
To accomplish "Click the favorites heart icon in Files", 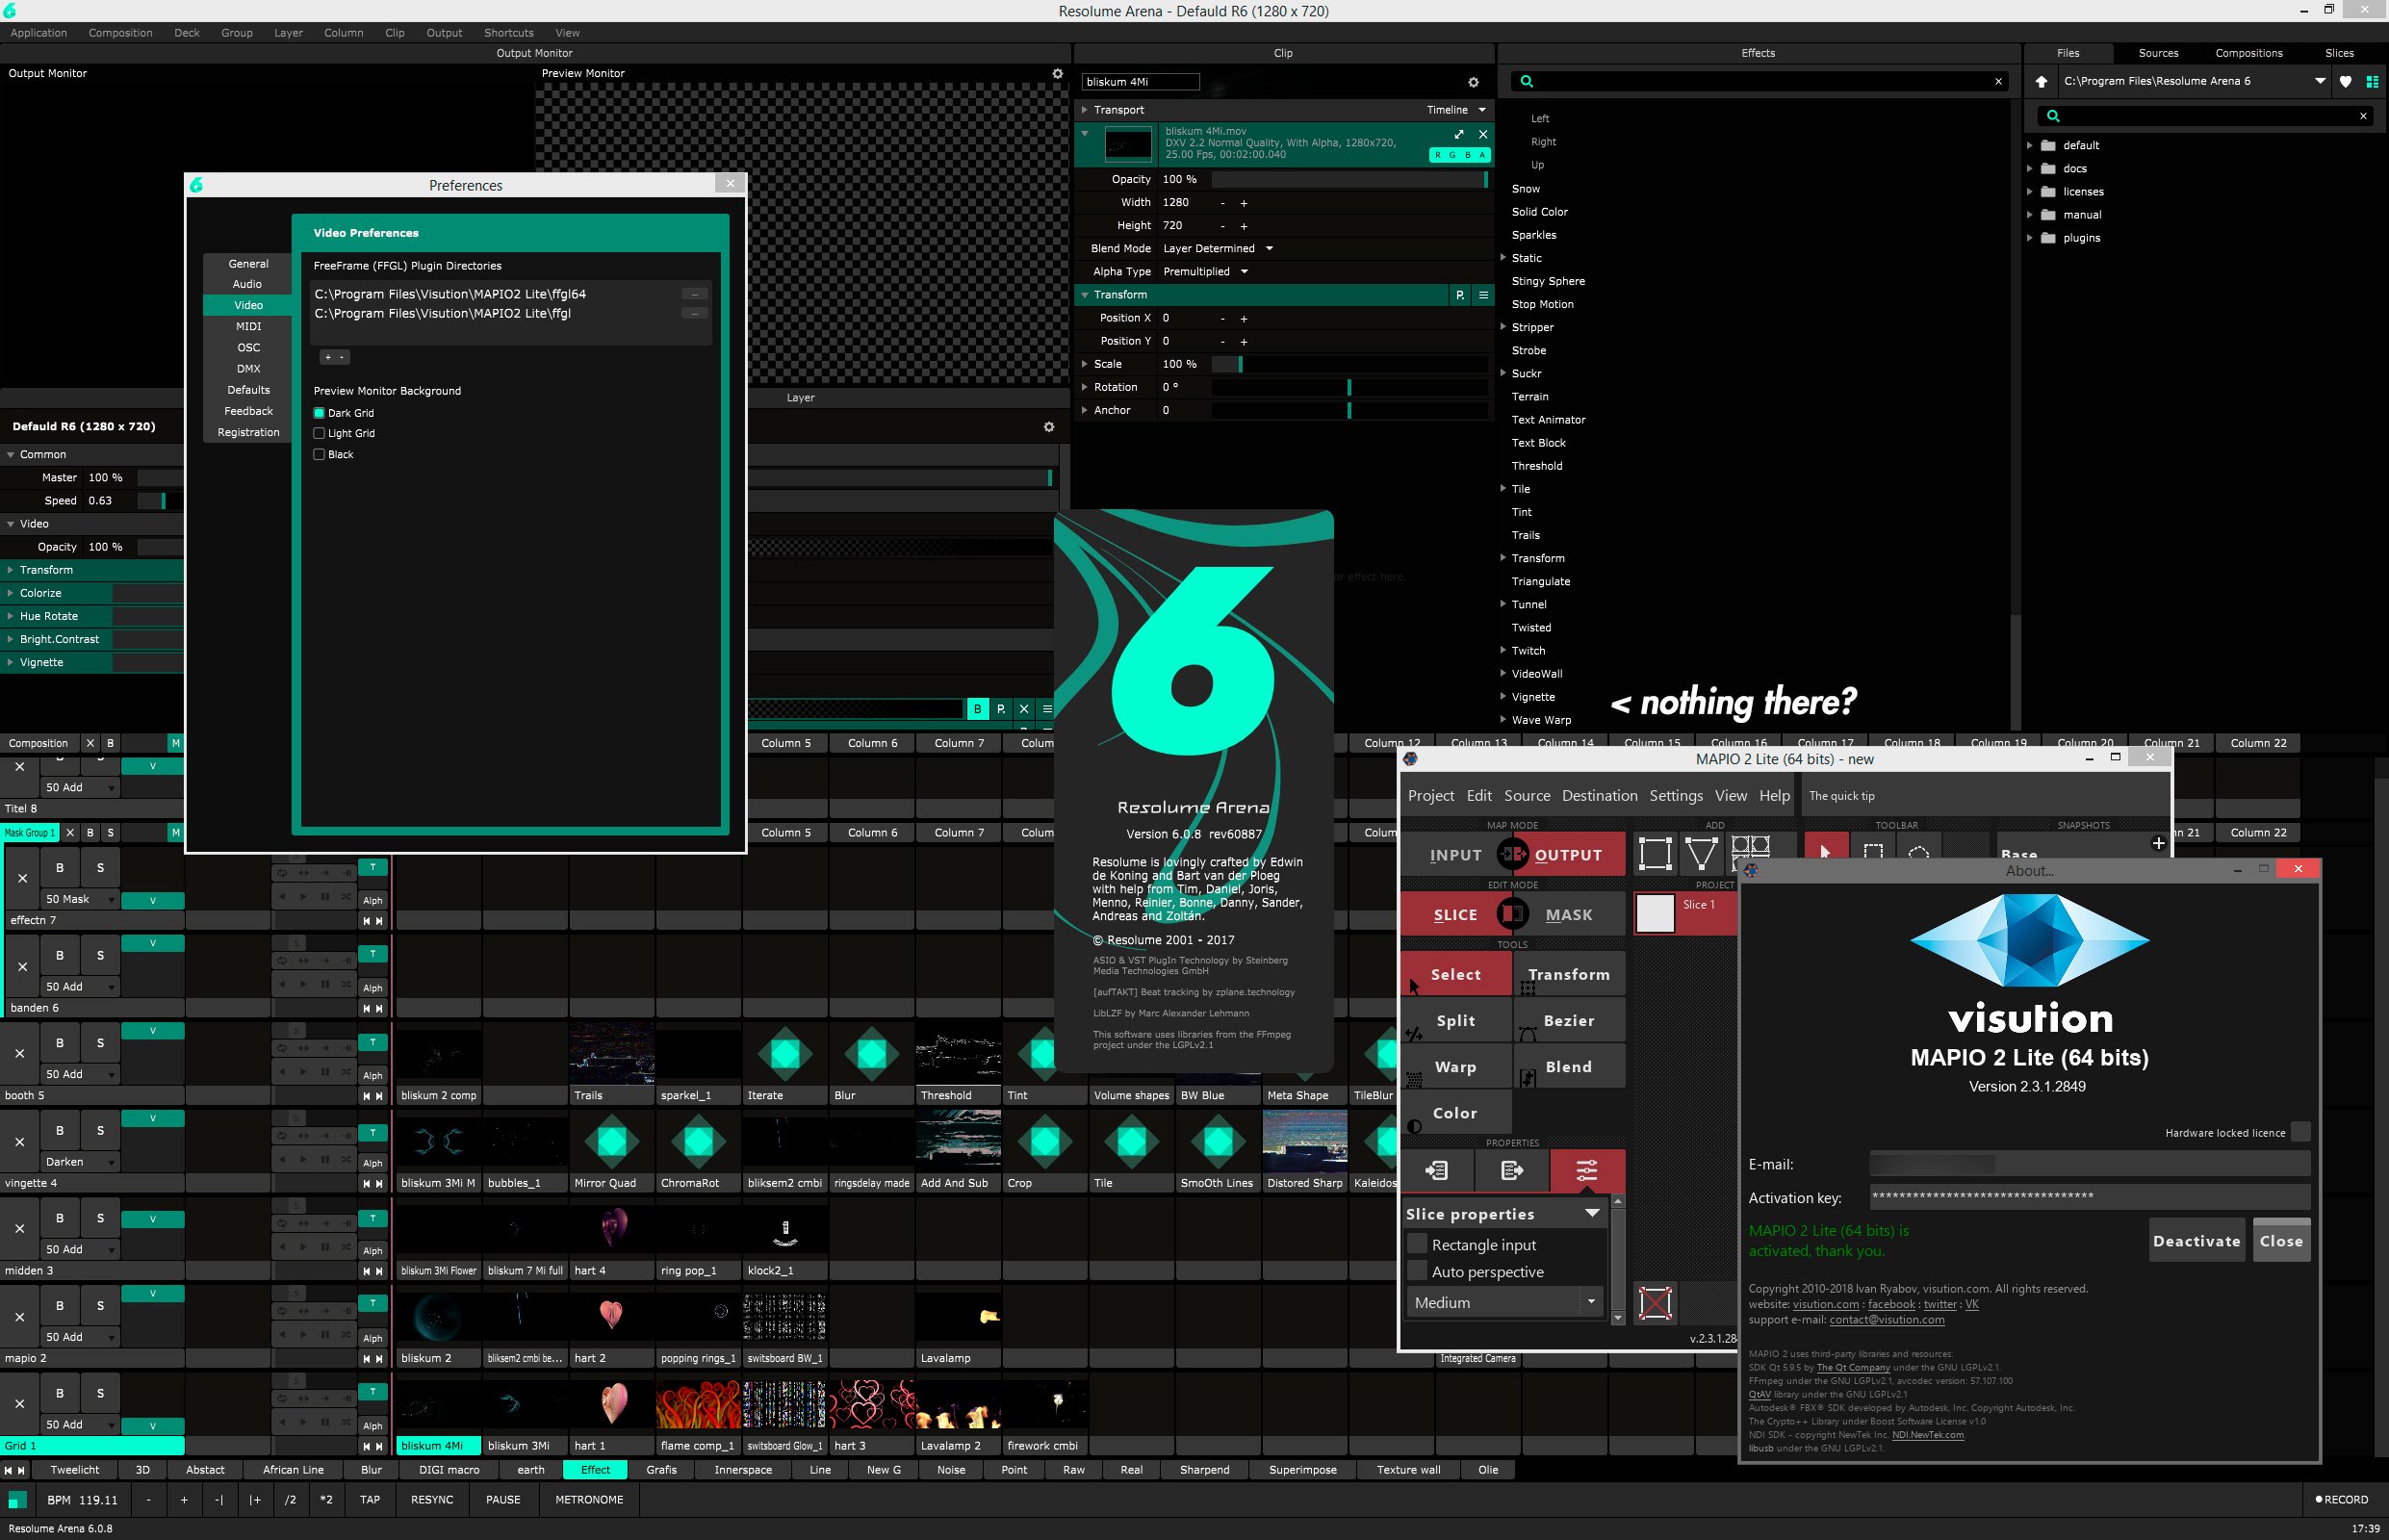I will coord(2345,82).
